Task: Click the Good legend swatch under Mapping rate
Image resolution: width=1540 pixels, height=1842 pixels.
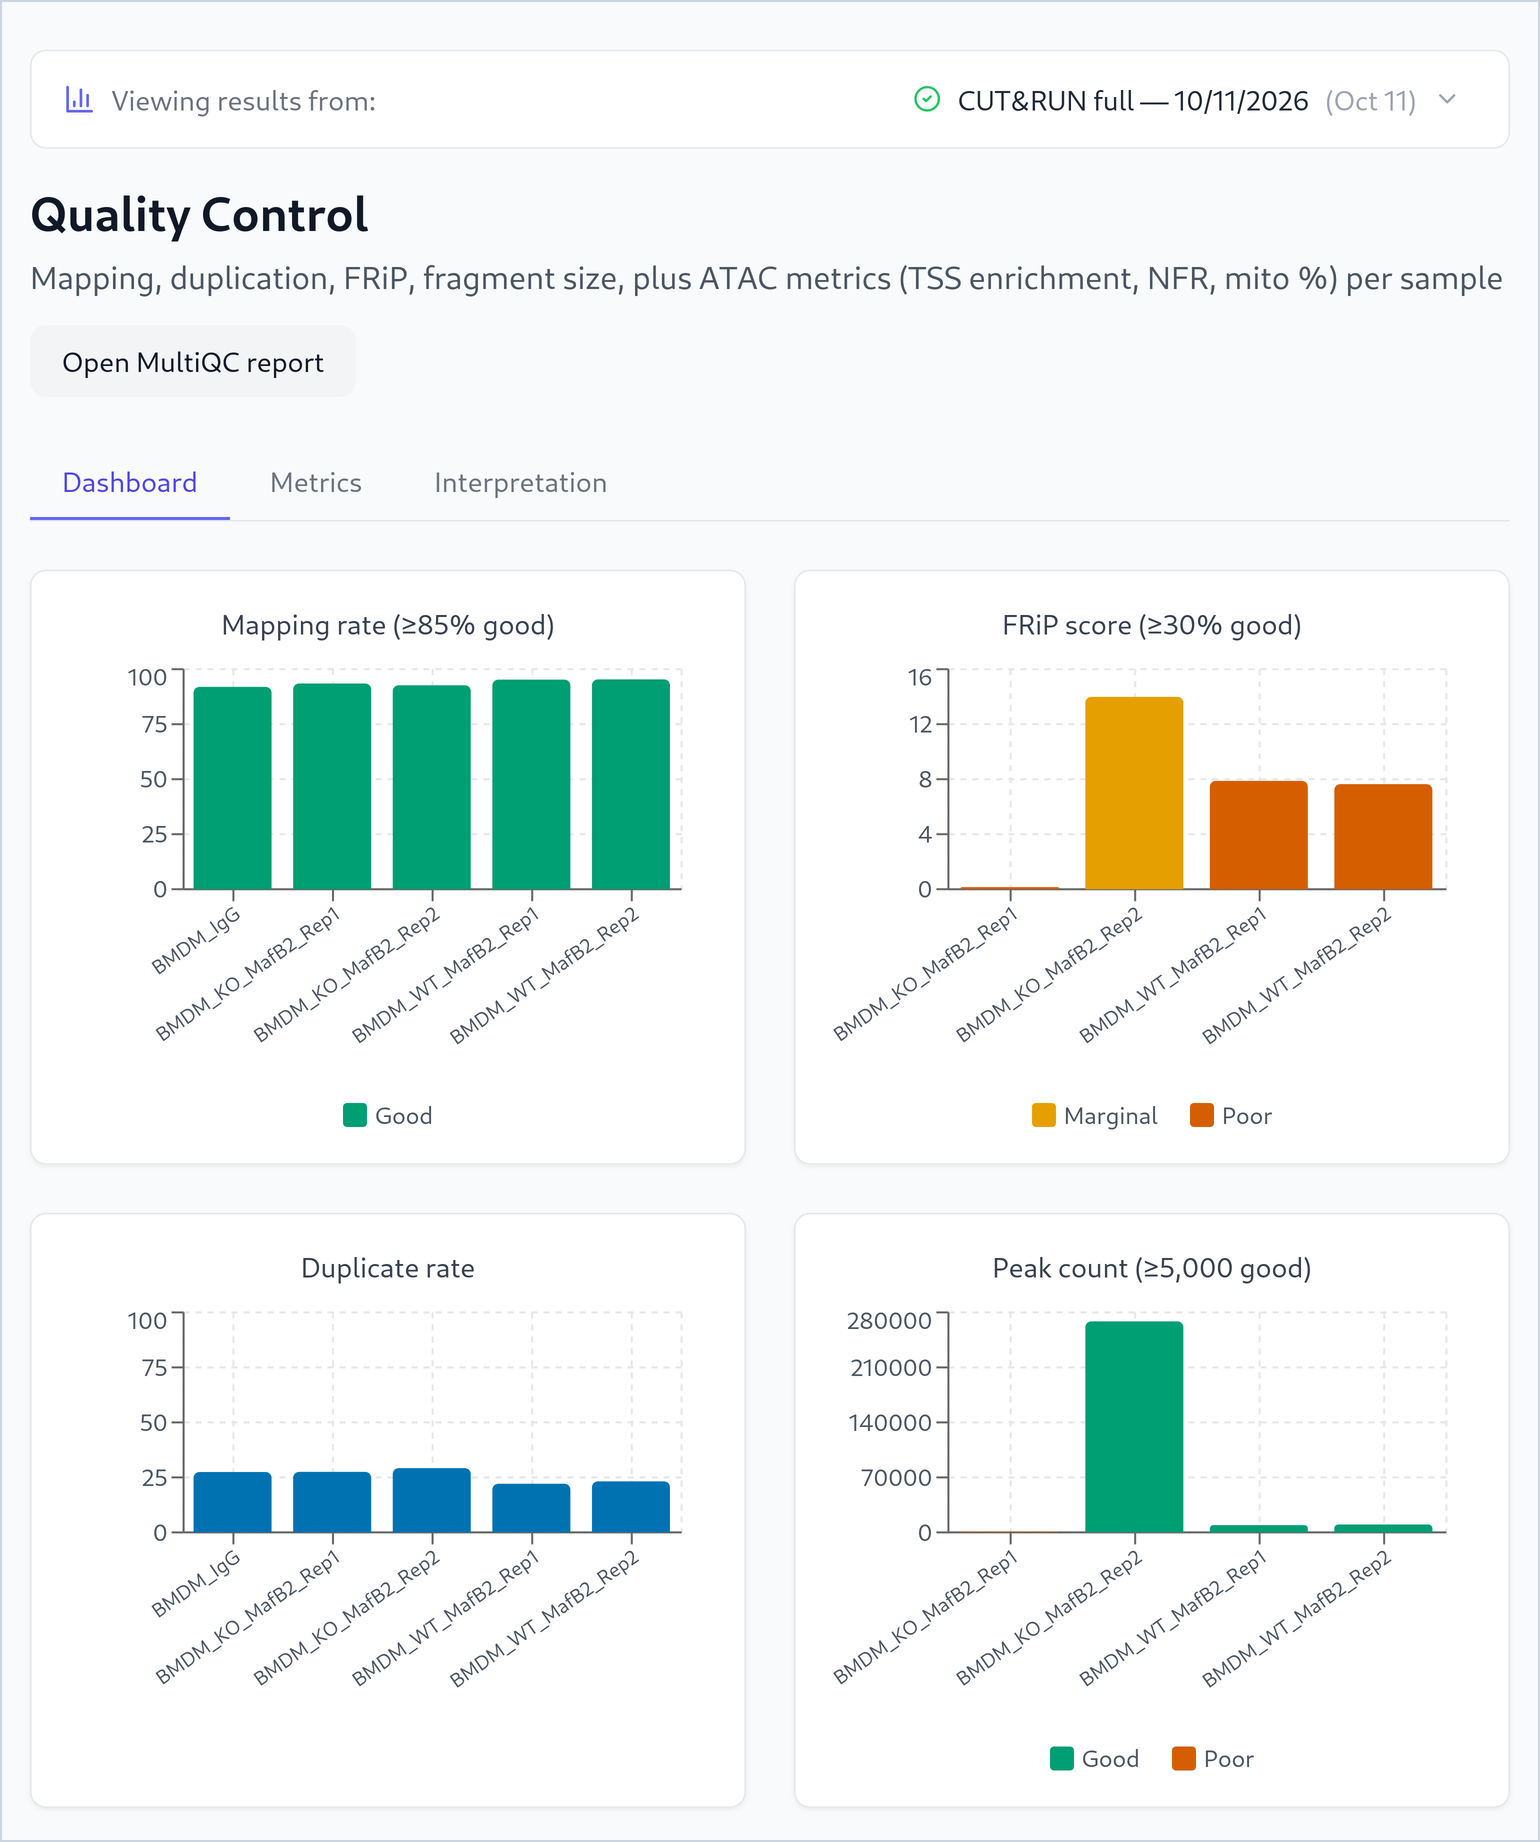Action: [x=355, y=1115]
